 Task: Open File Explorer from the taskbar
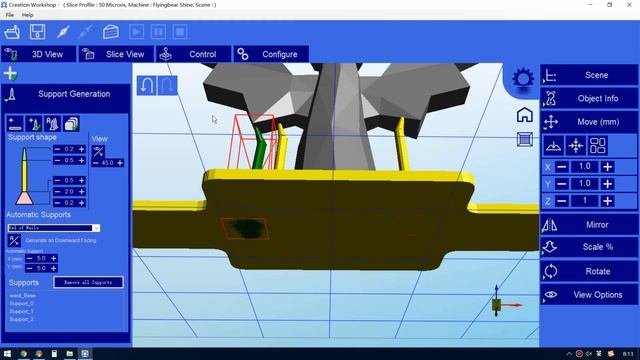click(x=70, y=353)
